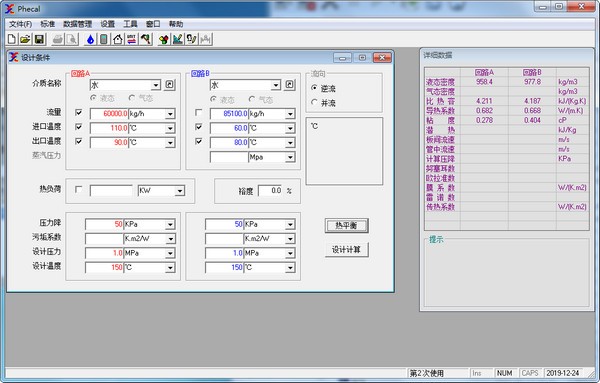The image size is (600, 383).
Task: Open loop A KPa pressure drop dropdown
Action: (x=170, y=224)
